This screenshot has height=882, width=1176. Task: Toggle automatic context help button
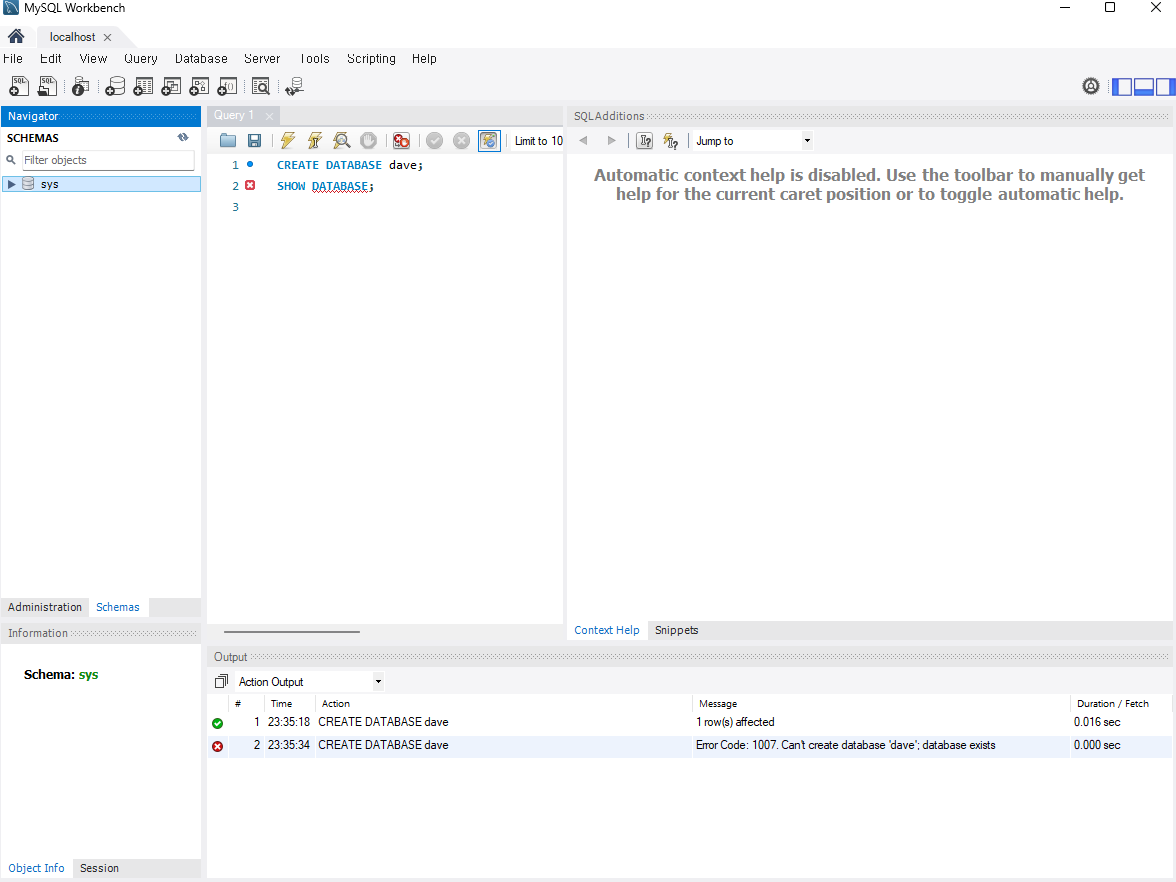(x=671, y=141)
